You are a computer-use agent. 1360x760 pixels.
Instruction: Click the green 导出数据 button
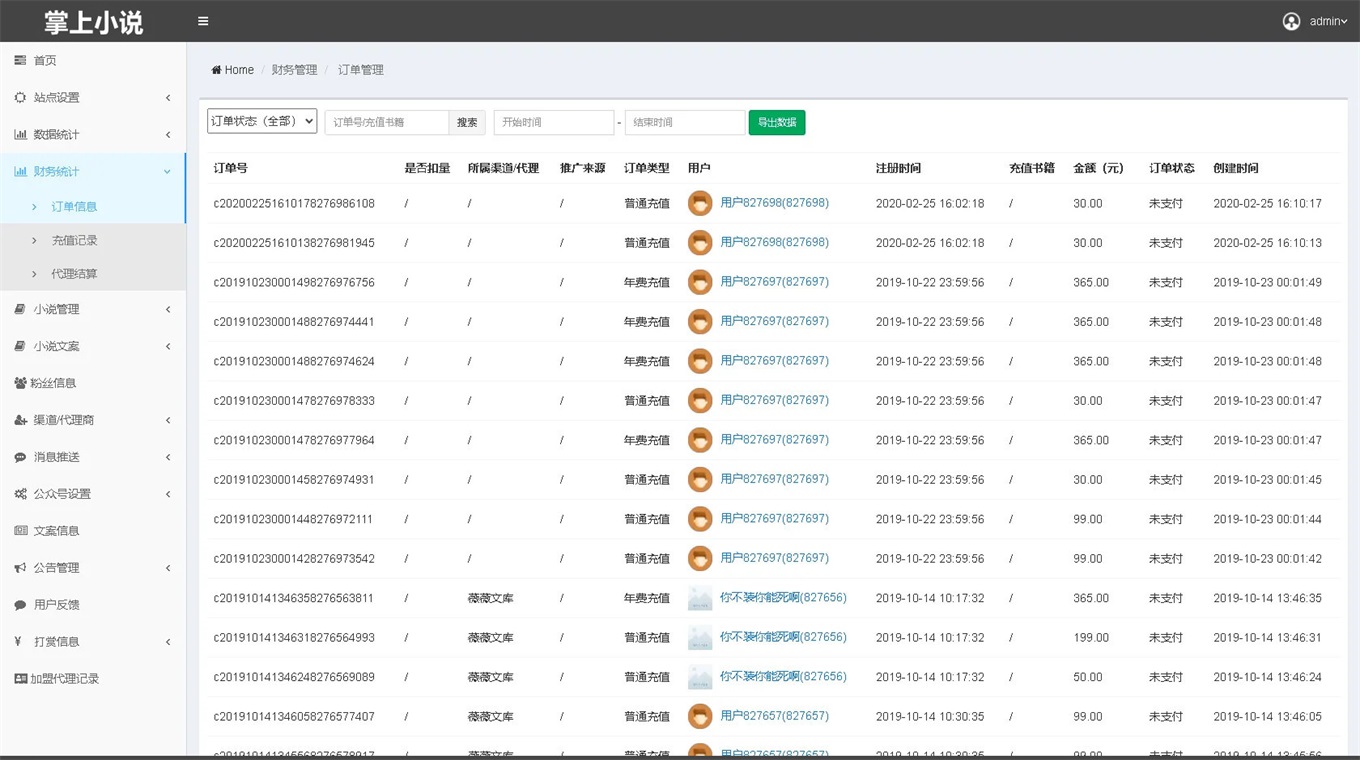[777, 122]
